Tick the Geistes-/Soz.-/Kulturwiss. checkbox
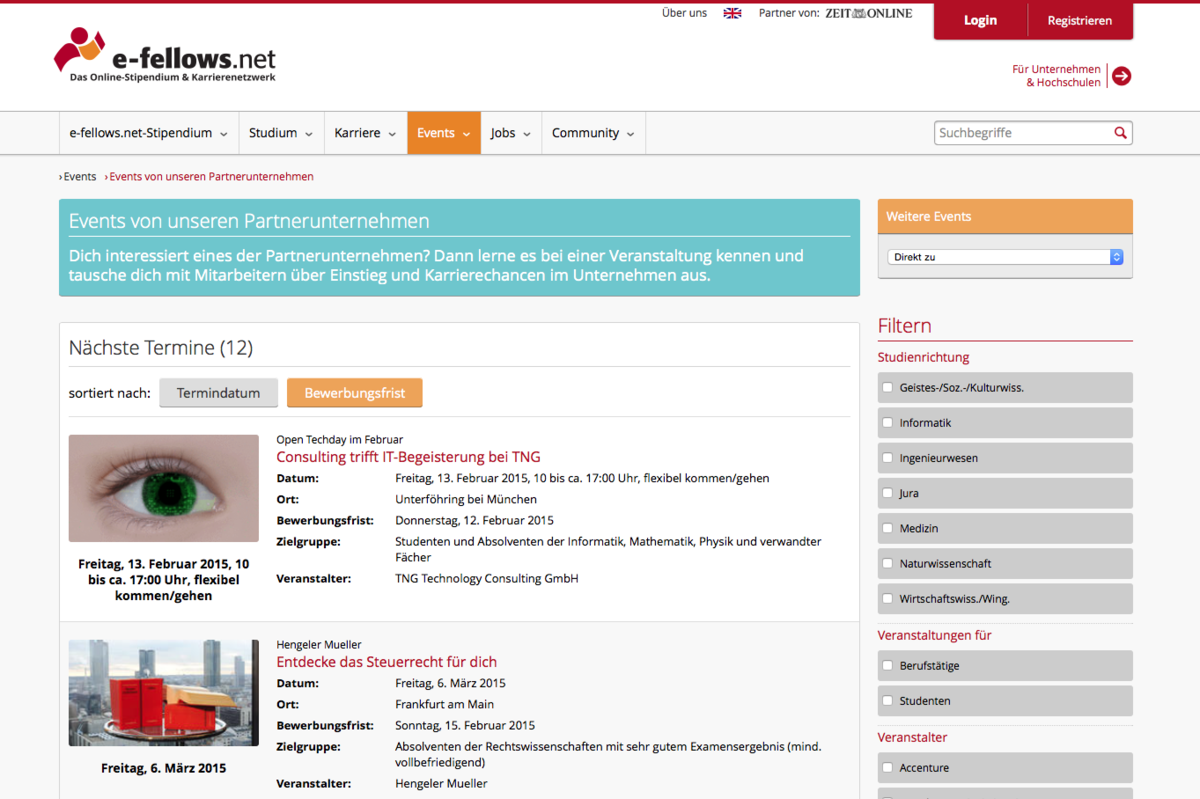 tap(887, 387)
